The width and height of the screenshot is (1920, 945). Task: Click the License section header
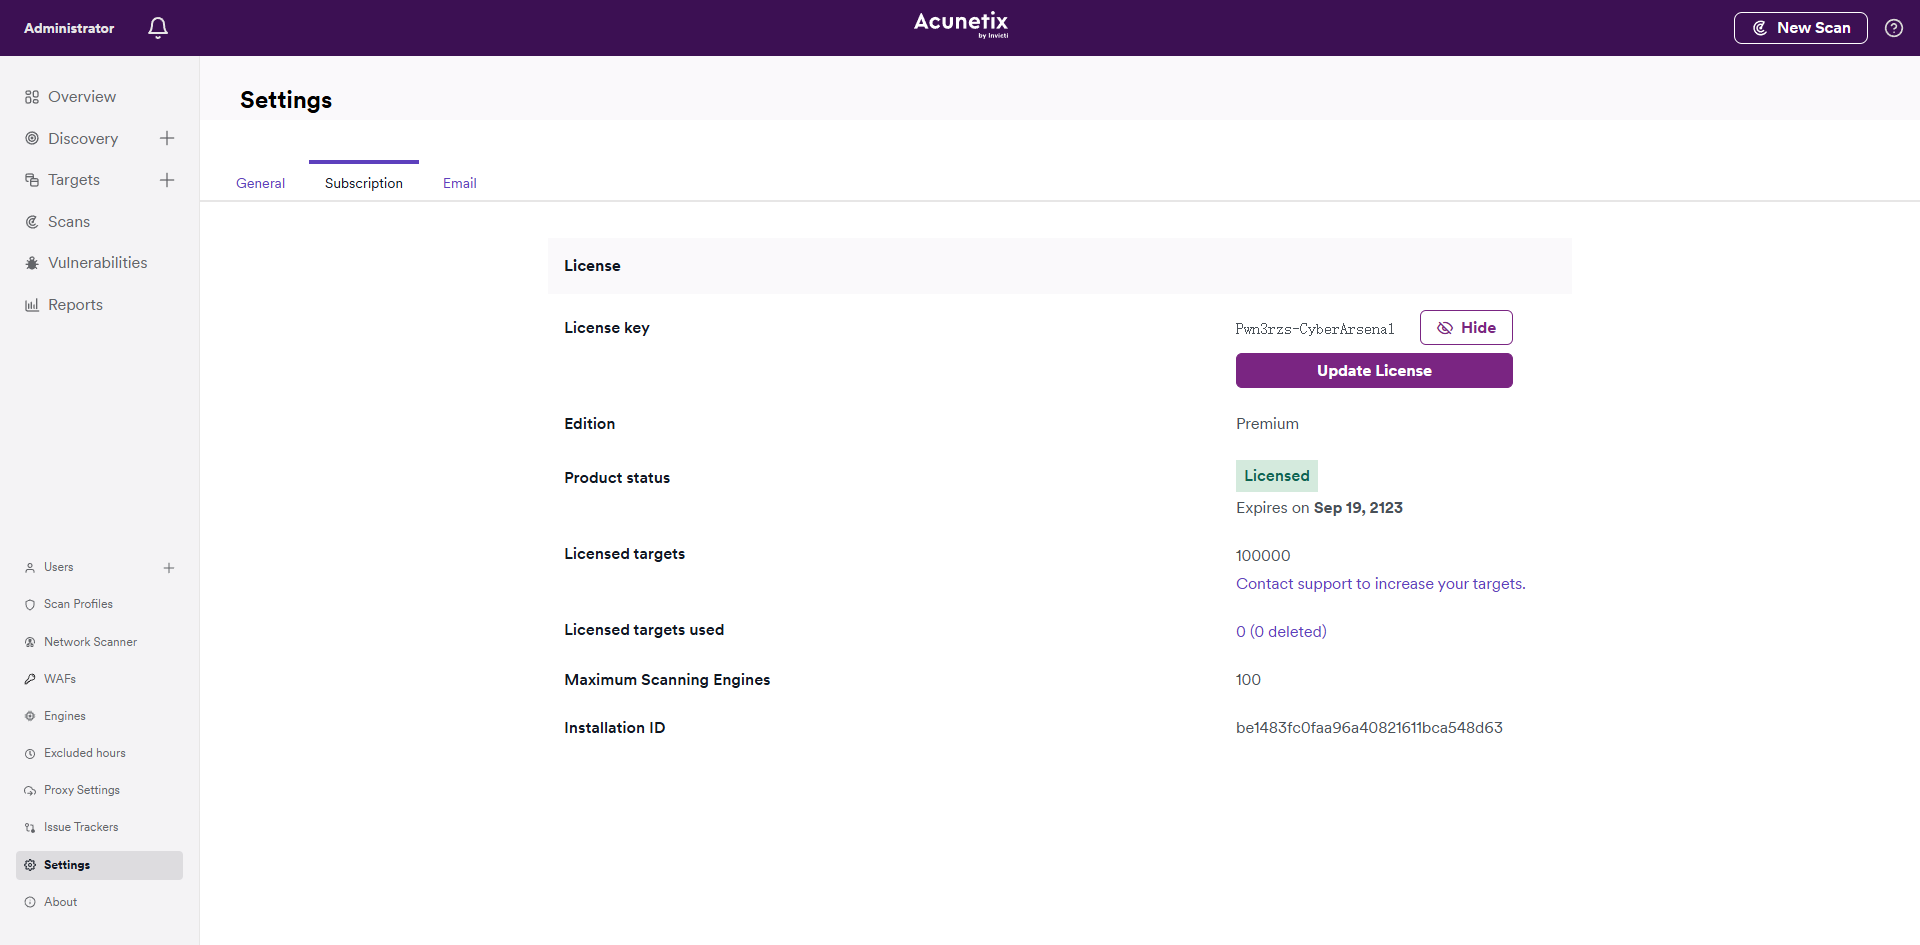(1060, 266)
